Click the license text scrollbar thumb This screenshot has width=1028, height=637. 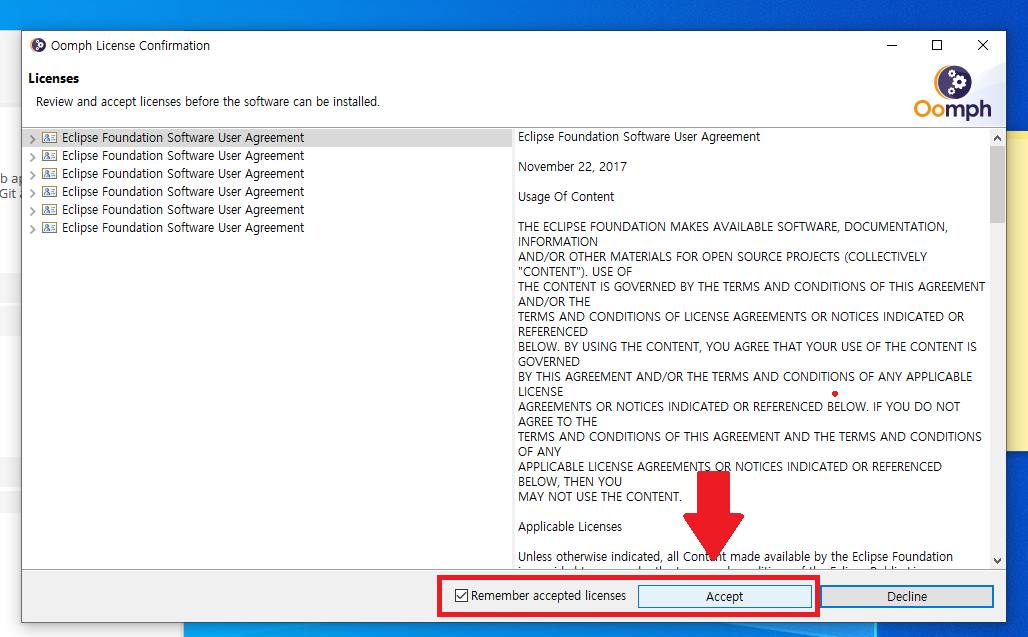pos(997,184)
